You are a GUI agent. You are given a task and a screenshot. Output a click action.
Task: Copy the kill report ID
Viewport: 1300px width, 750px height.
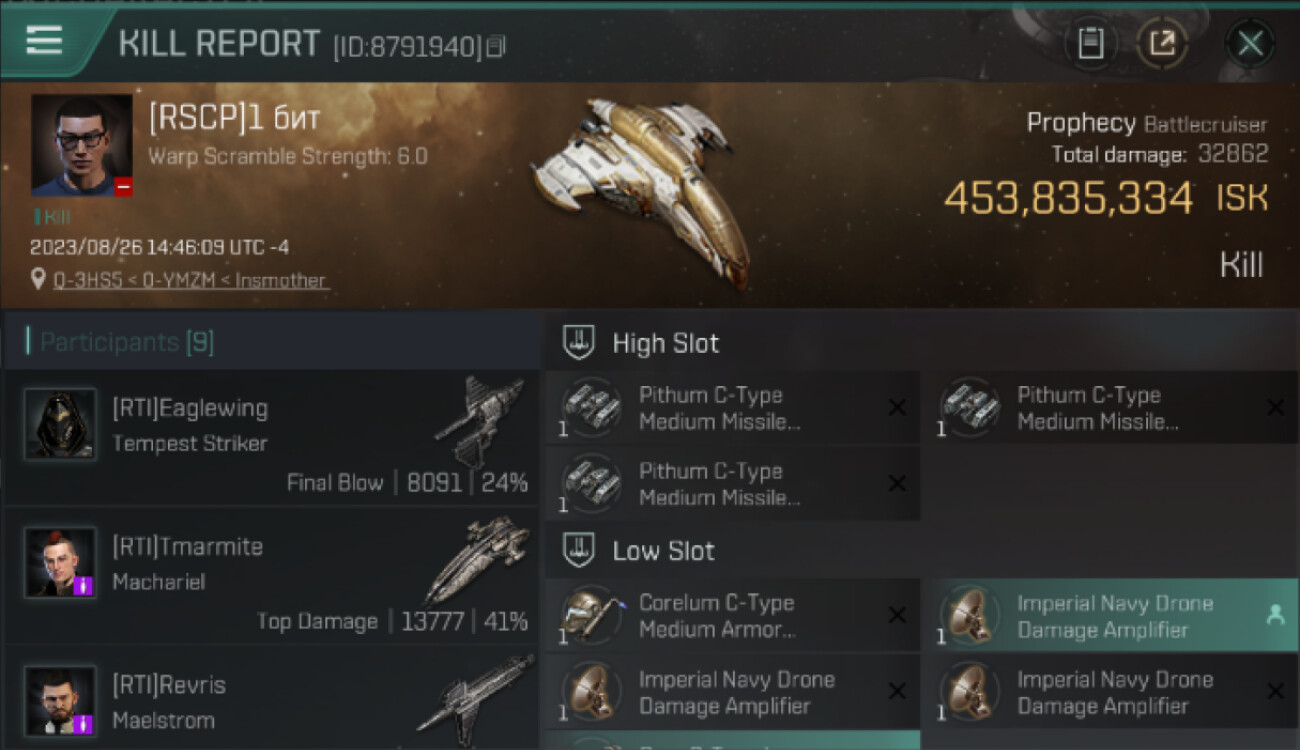coord(497,46)
